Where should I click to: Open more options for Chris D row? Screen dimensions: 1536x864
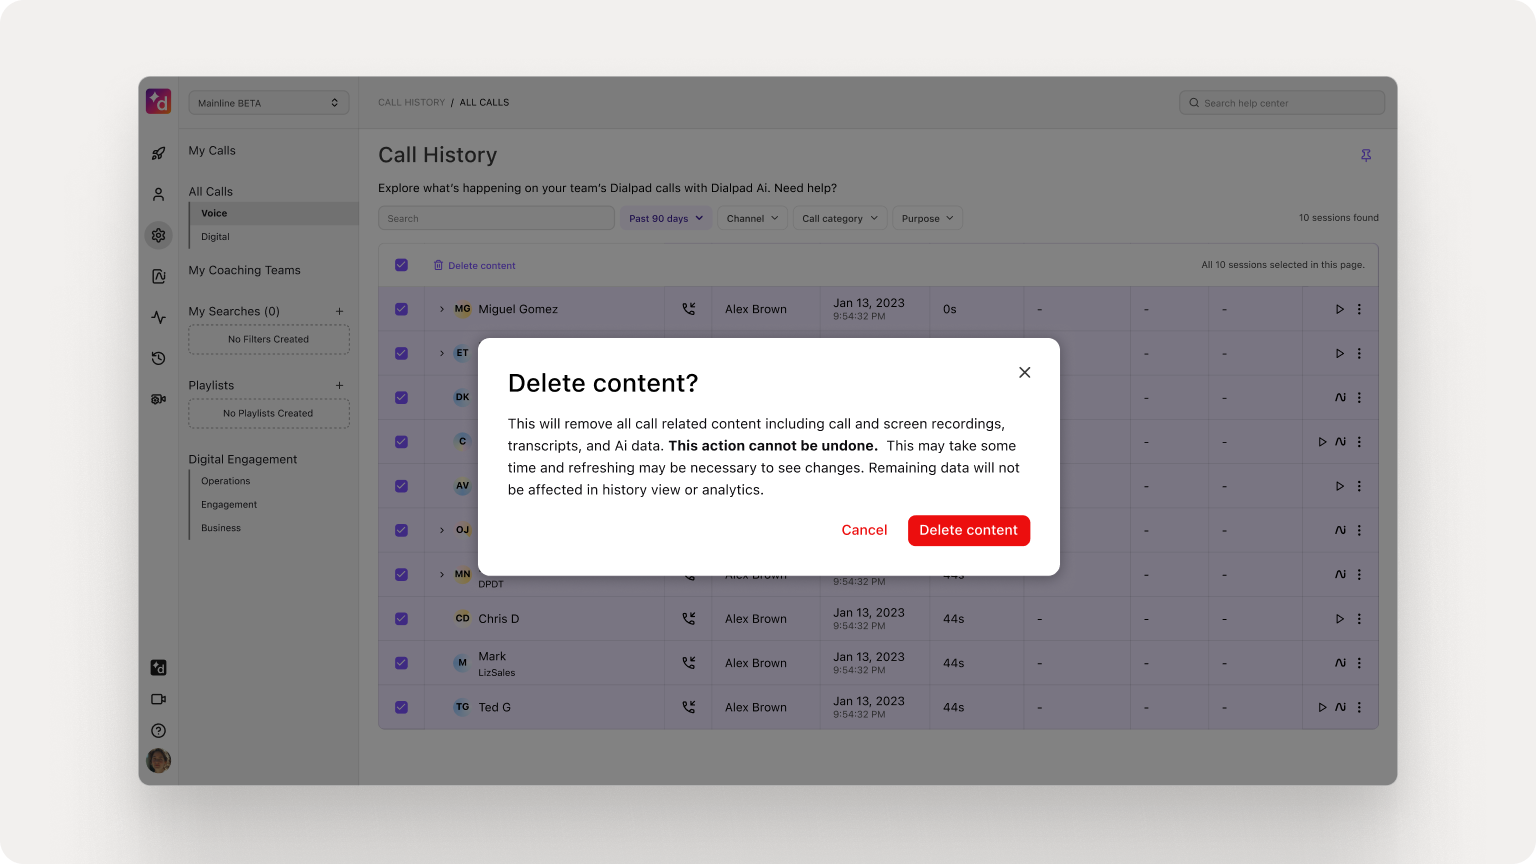pos(1359,619)
